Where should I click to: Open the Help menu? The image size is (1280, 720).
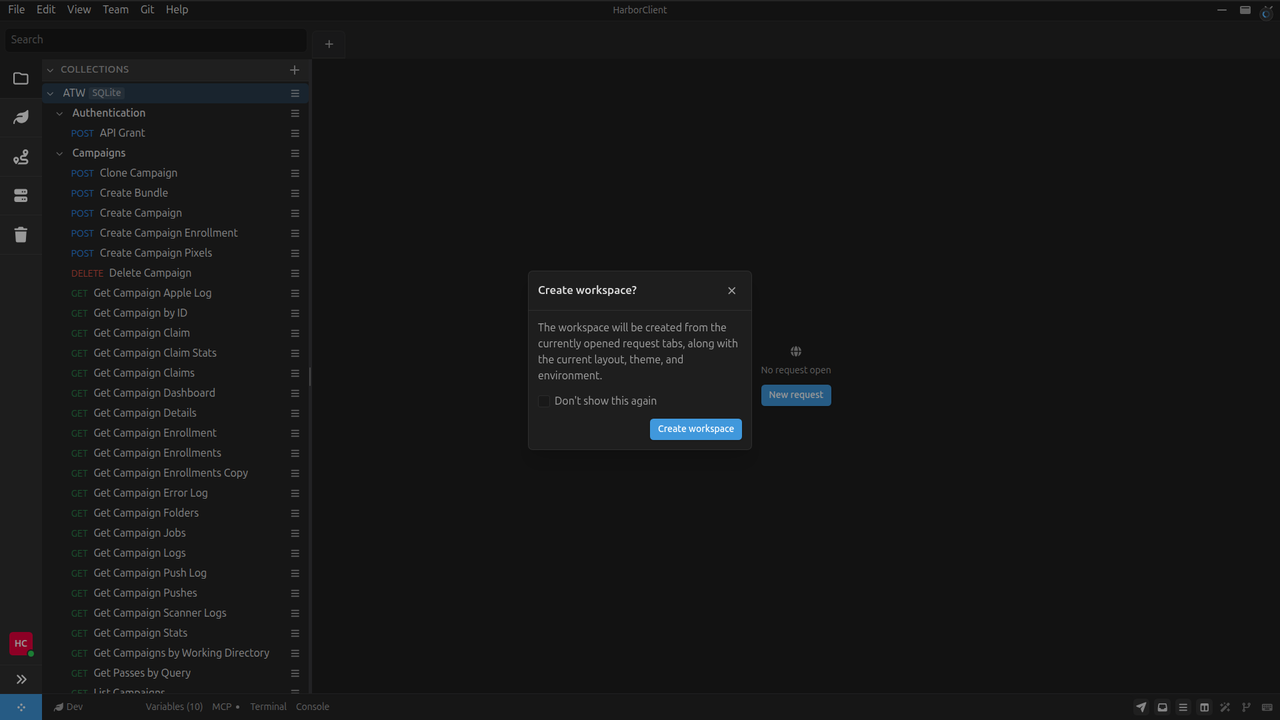177,10
